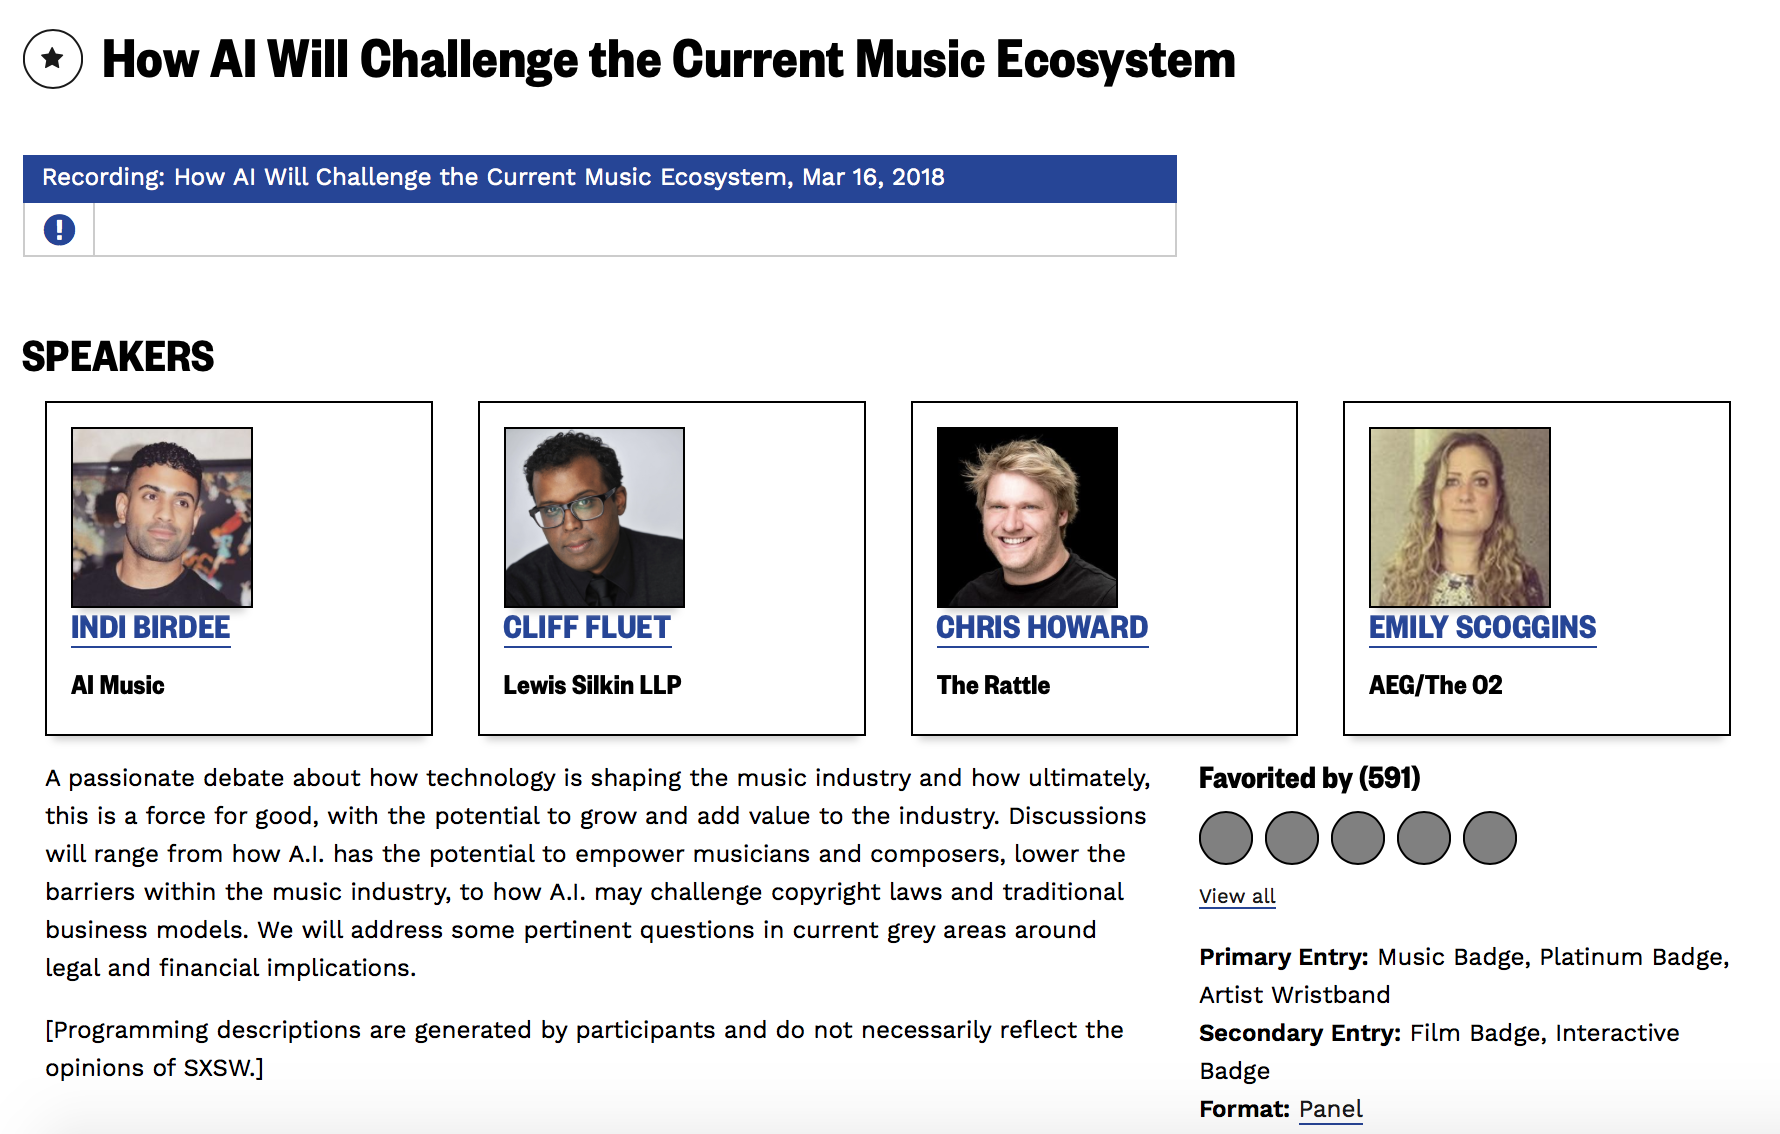Visit the CHRIS HOWARD profile link
This screenshot has width=1780, height=1134.
[1042, 628]
